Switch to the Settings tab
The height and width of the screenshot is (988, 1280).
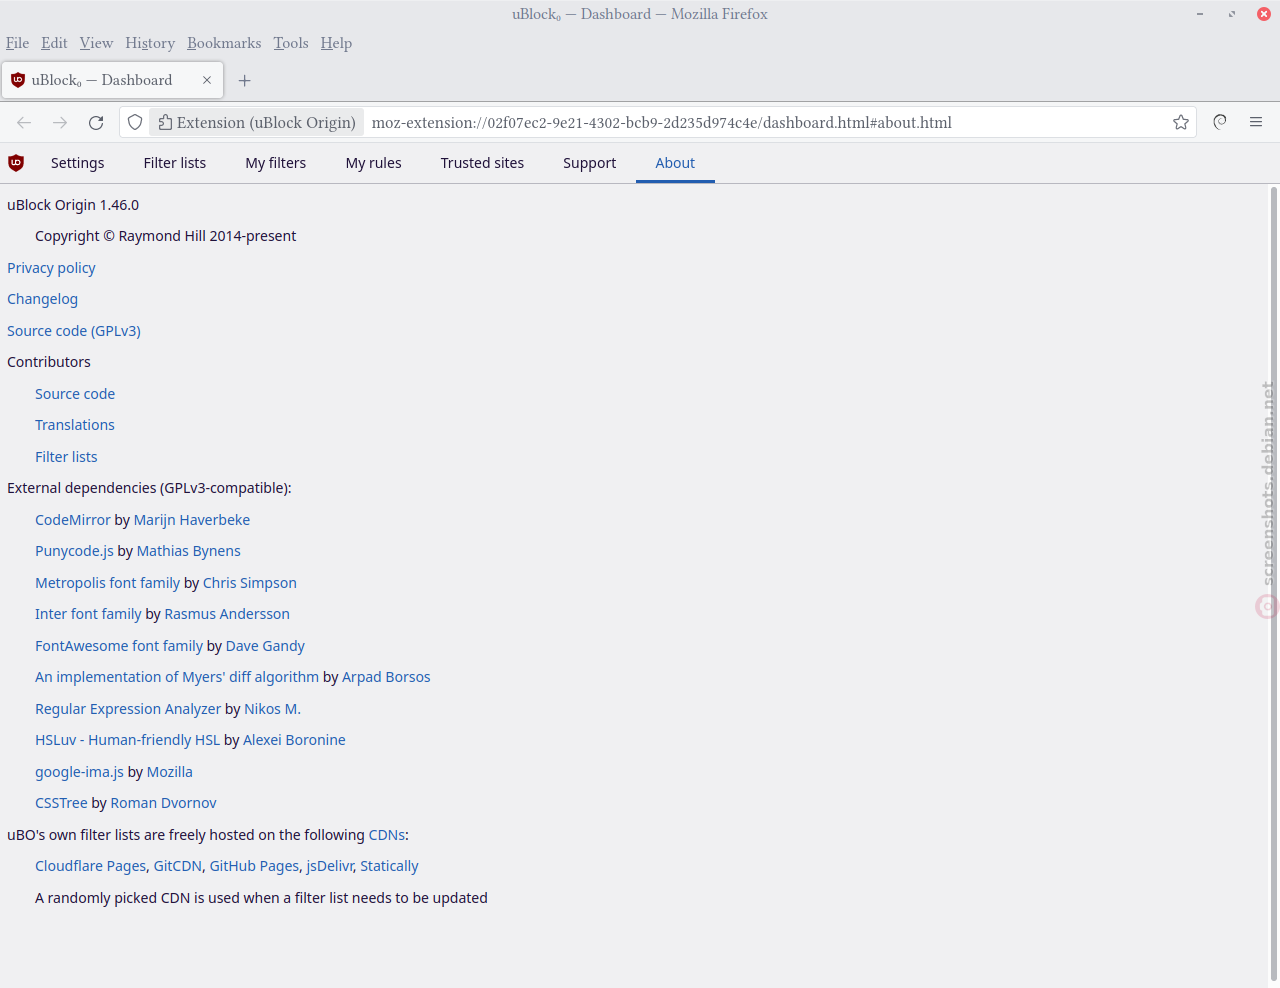pos(77,163)
